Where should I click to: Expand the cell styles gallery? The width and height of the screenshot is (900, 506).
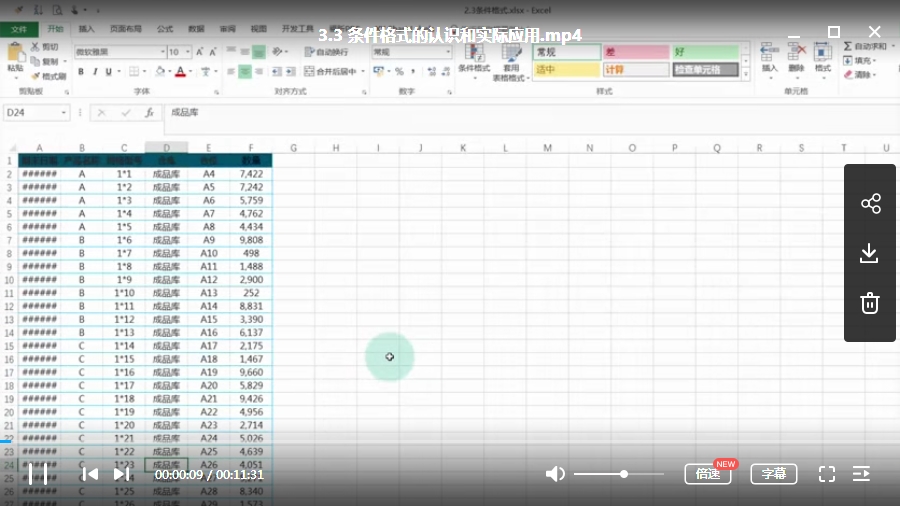coord(746,74)
